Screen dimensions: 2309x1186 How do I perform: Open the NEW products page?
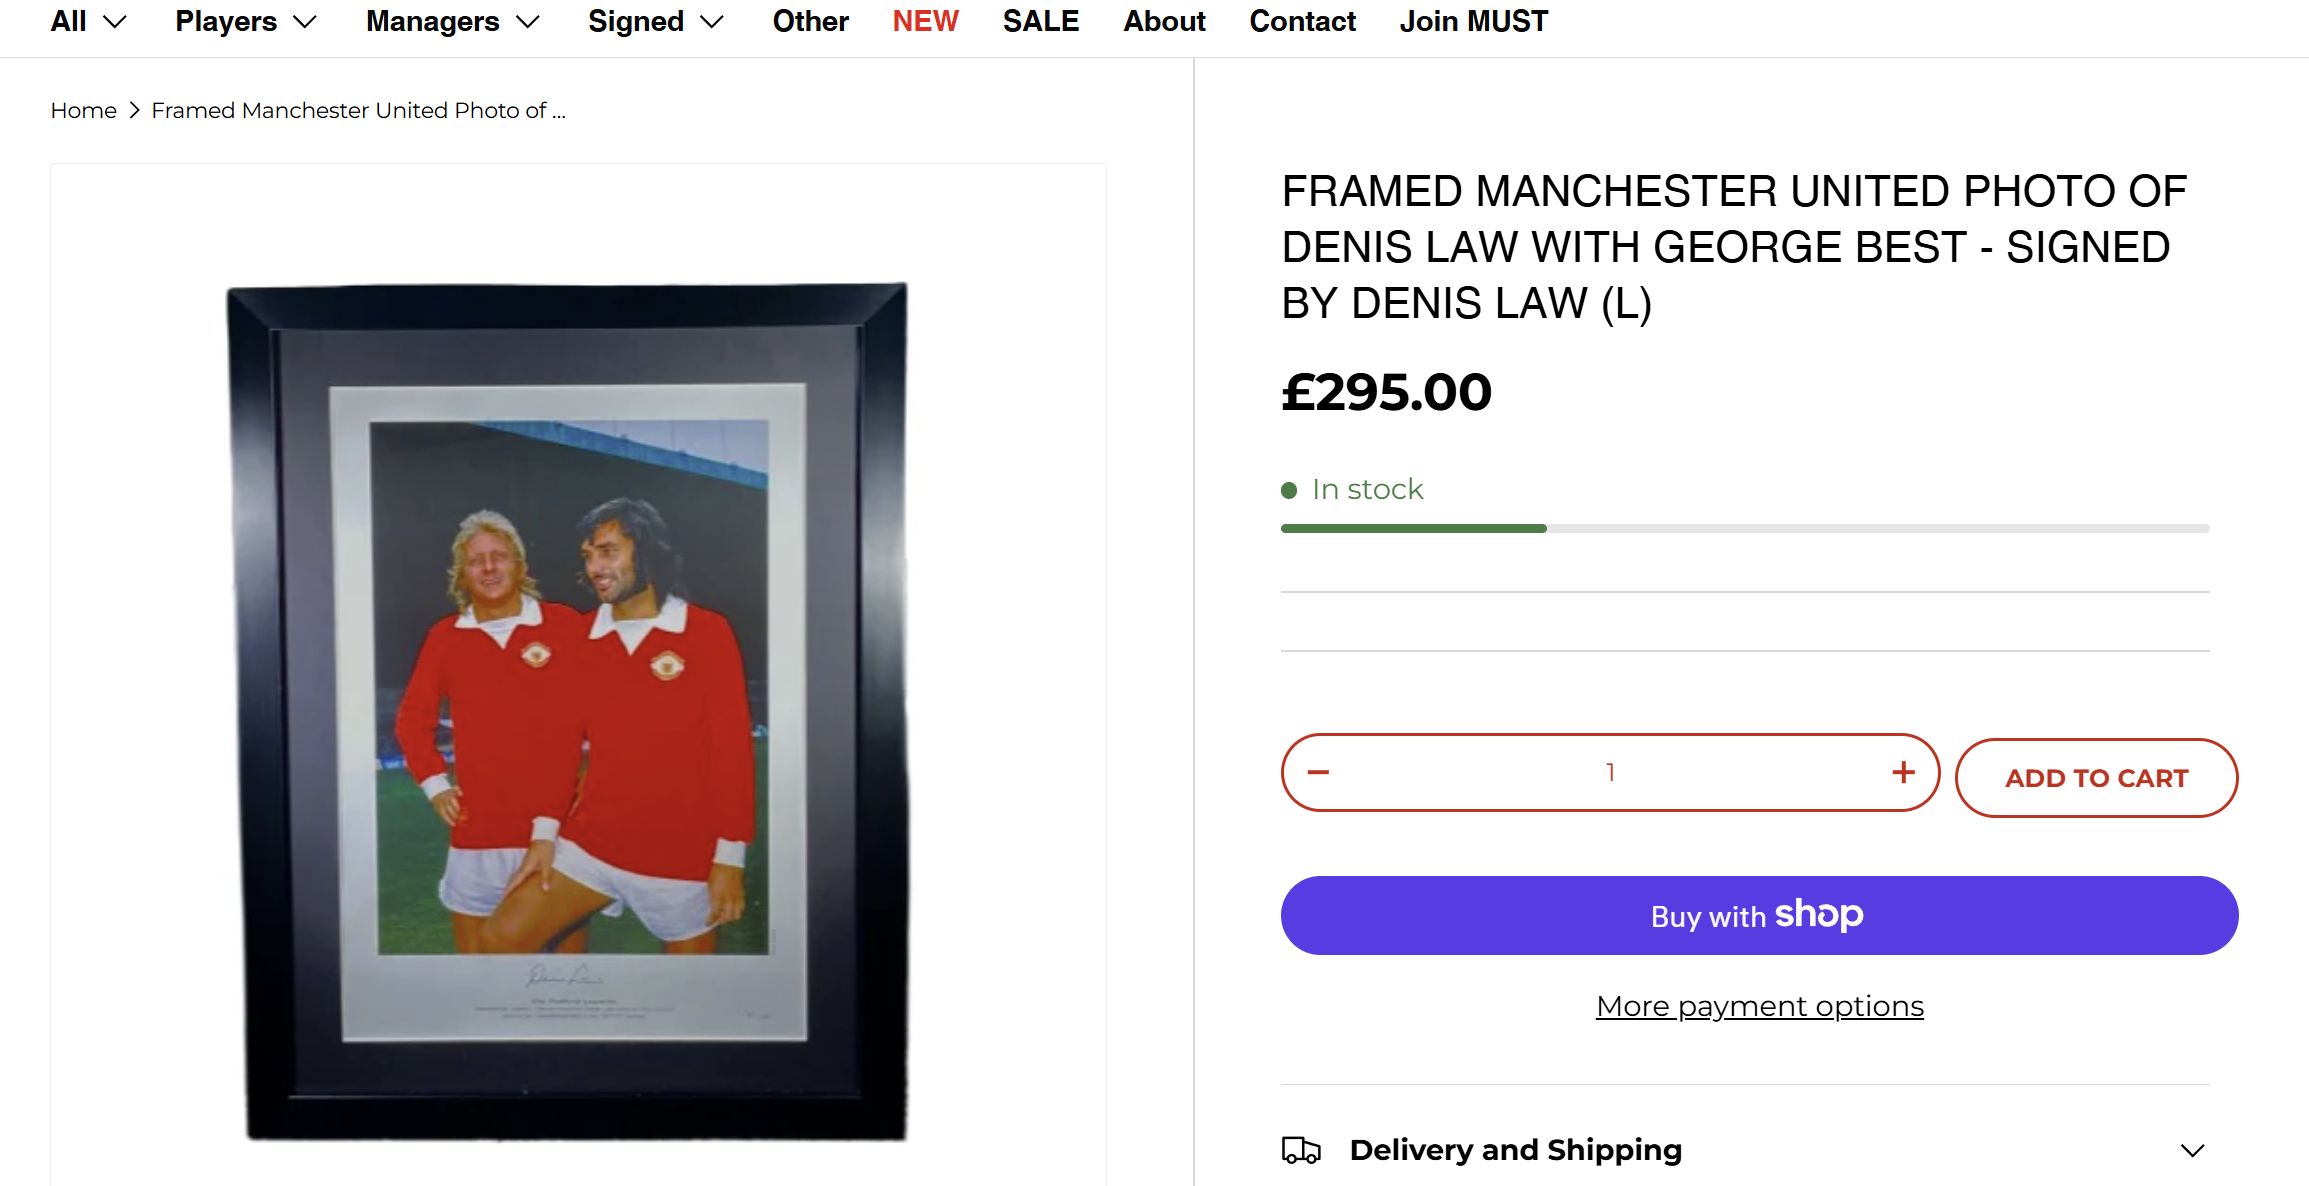point(925,21)
